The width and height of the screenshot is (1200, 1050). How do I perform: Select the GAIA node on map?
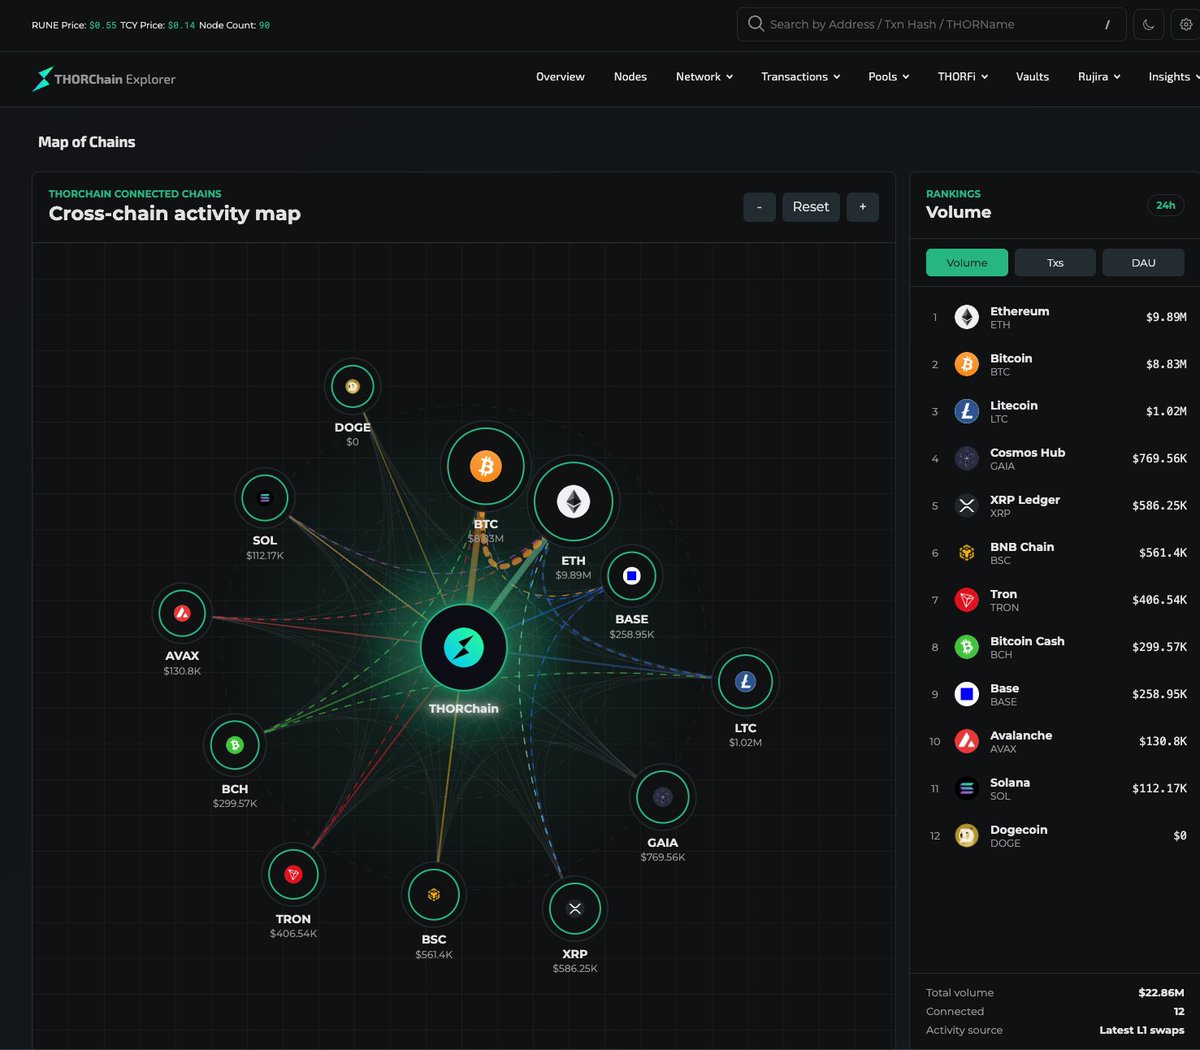click(662, 797)
